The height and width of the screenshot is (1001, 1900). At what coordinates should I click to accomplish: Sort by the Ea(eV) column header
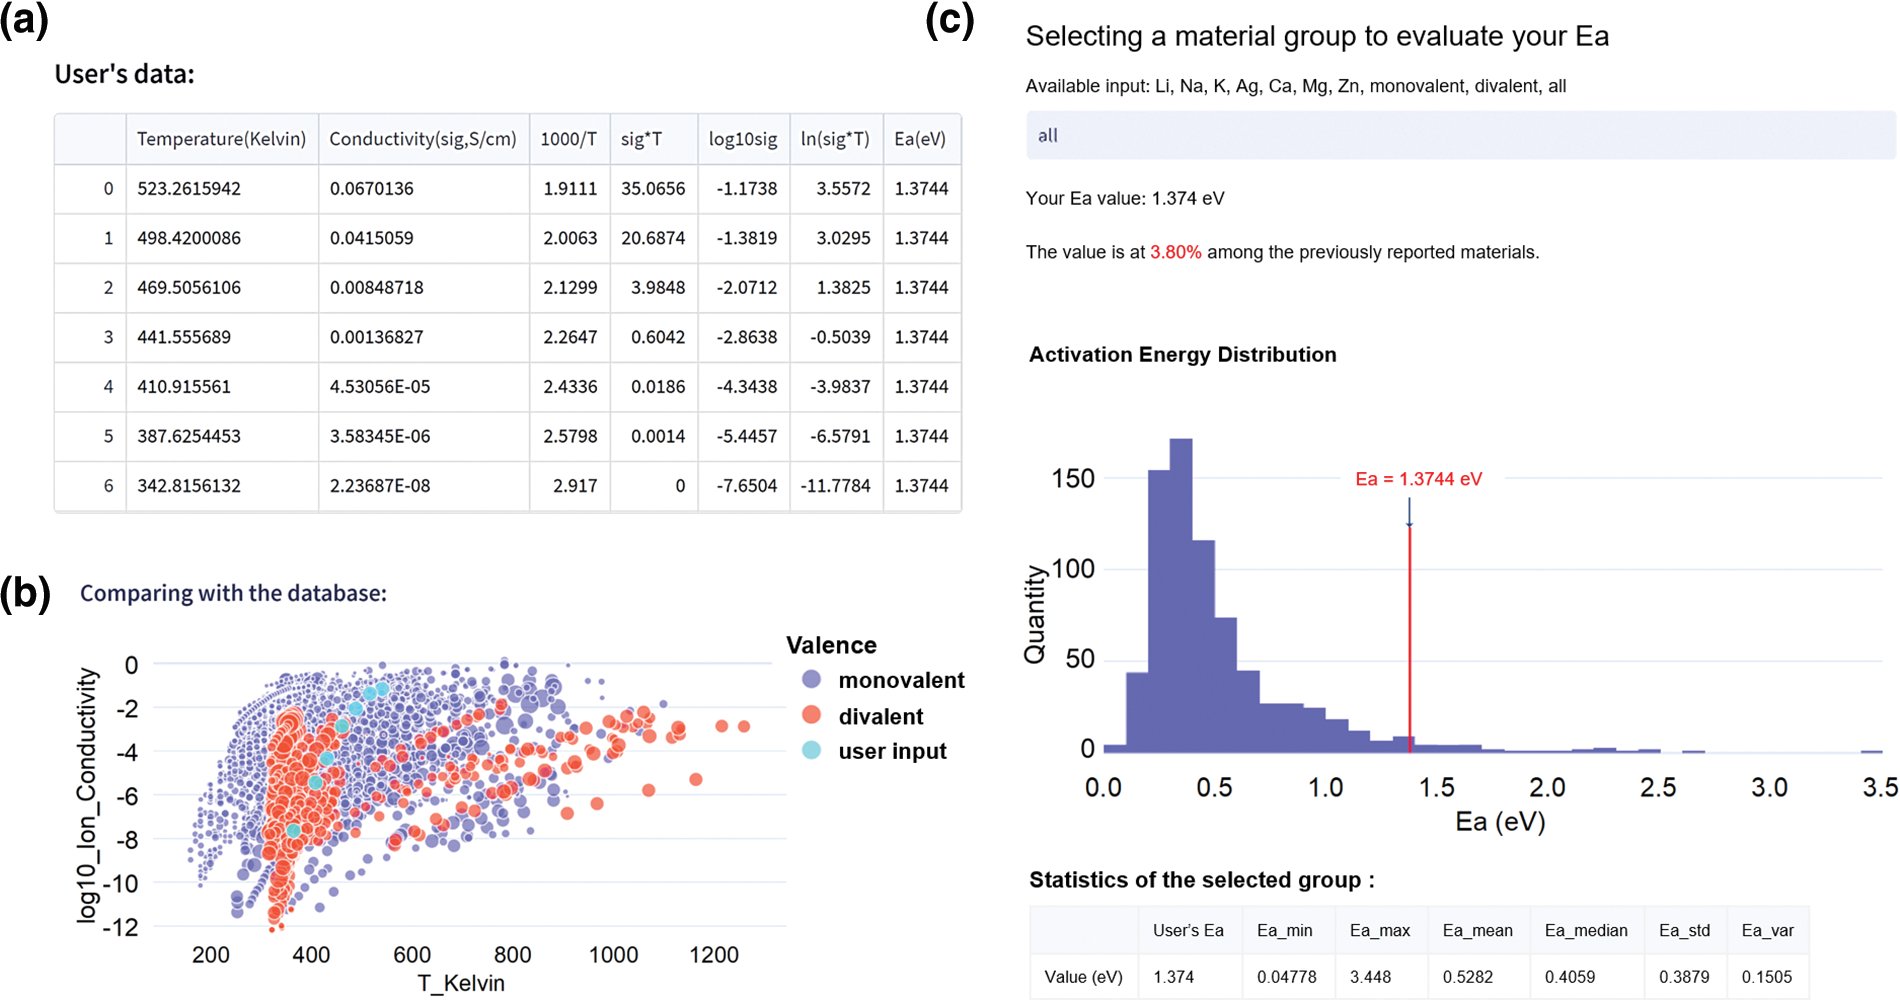[920, 139]
